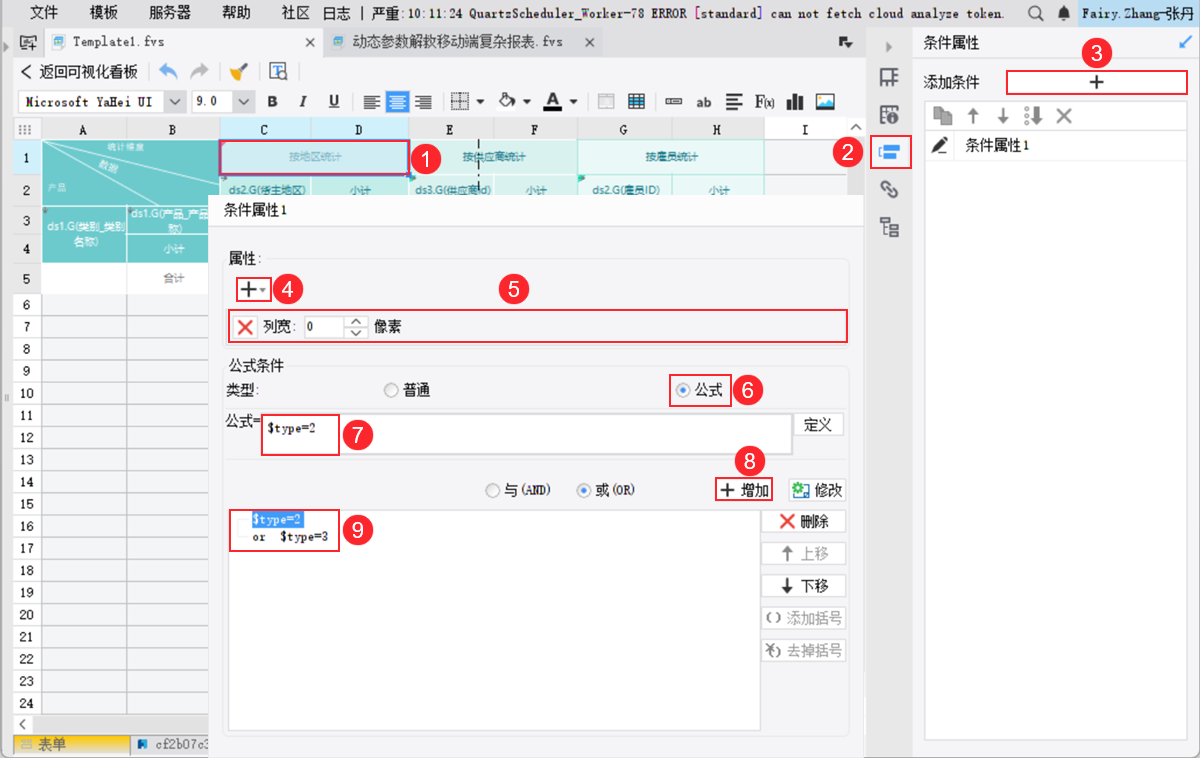Open the fill color dropdown arrow
This screenshot has width=1200, height=758.
(x=526, y=102)
